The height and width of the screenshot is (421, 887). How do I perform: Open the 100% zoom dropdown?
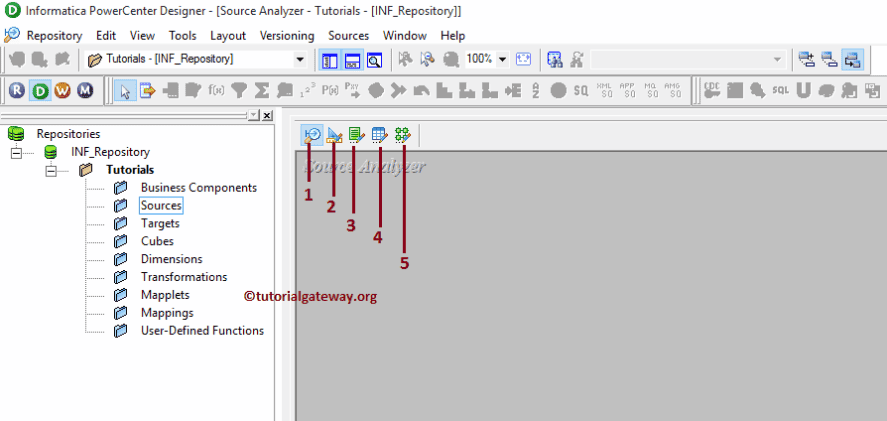point(502,59)
